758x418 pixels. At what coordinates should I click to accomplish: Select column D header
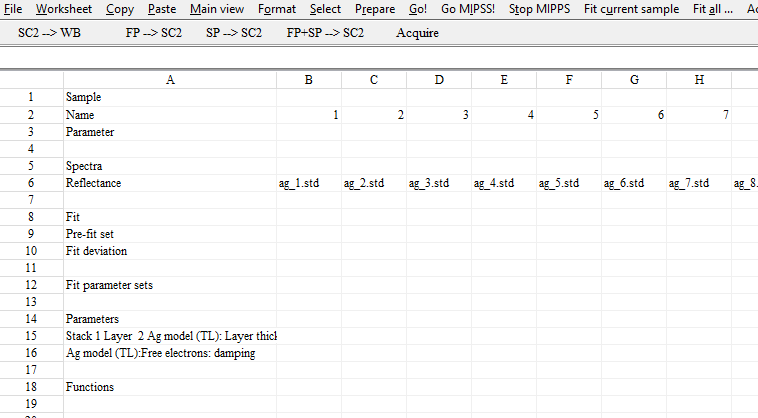[439, 80]
